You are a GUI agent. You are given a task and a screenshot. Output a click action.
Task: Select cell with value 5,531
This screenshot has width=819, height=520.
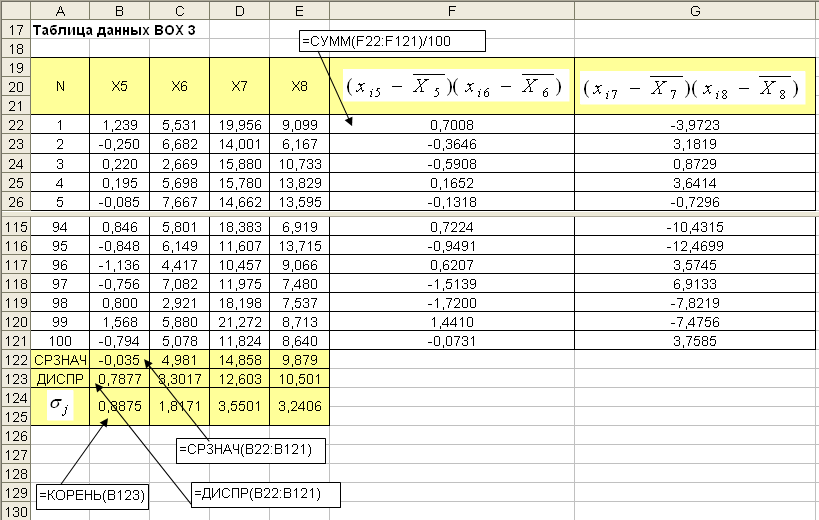[180, 125]
